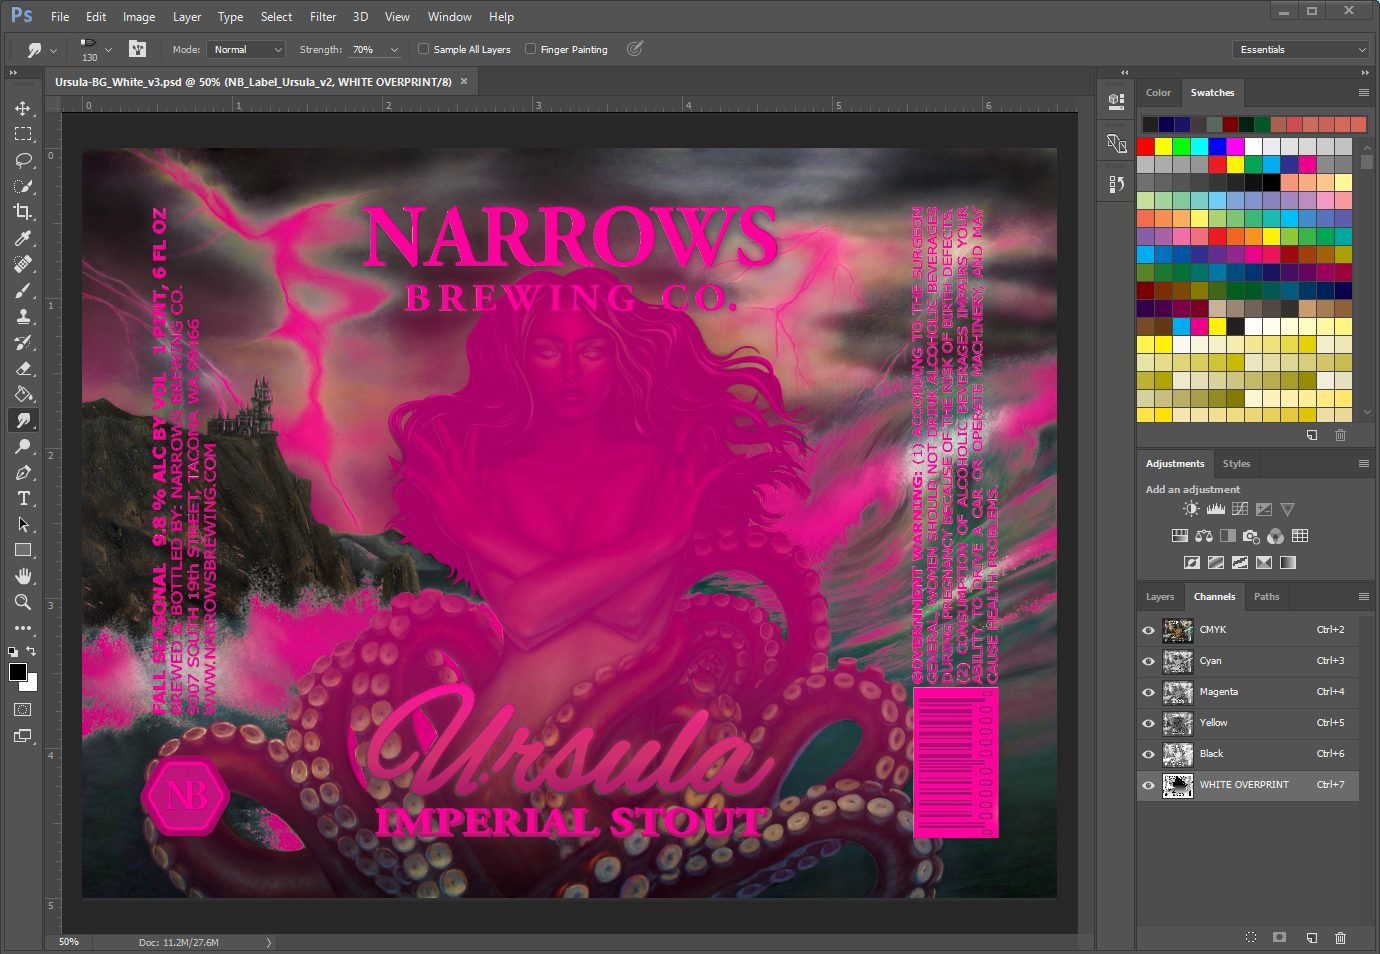The width and height of the screenshot is (1380, 954).
Task: Select the Rectangle shape tool
Action: click(23, 550)
